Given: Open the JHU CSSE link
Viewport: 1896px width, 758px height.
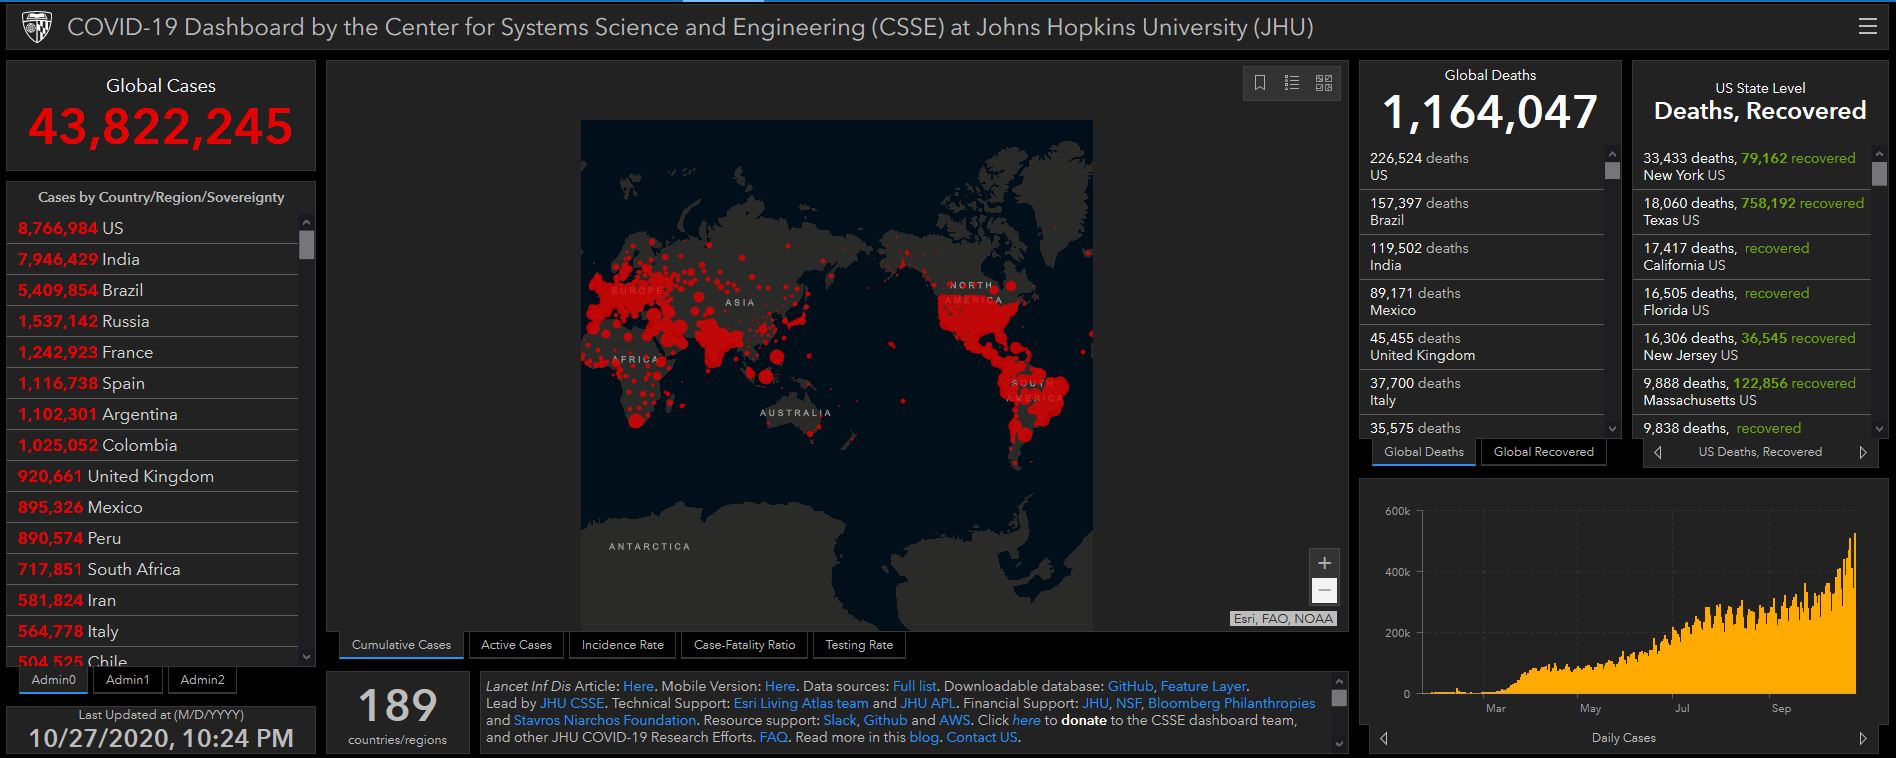Looking at the screenshot, I should click(x=572, y=703).
